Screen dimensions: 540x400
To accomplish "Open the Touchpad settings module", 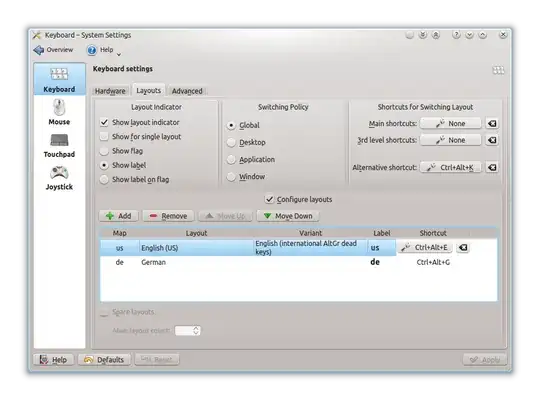I will click(59, 145).
